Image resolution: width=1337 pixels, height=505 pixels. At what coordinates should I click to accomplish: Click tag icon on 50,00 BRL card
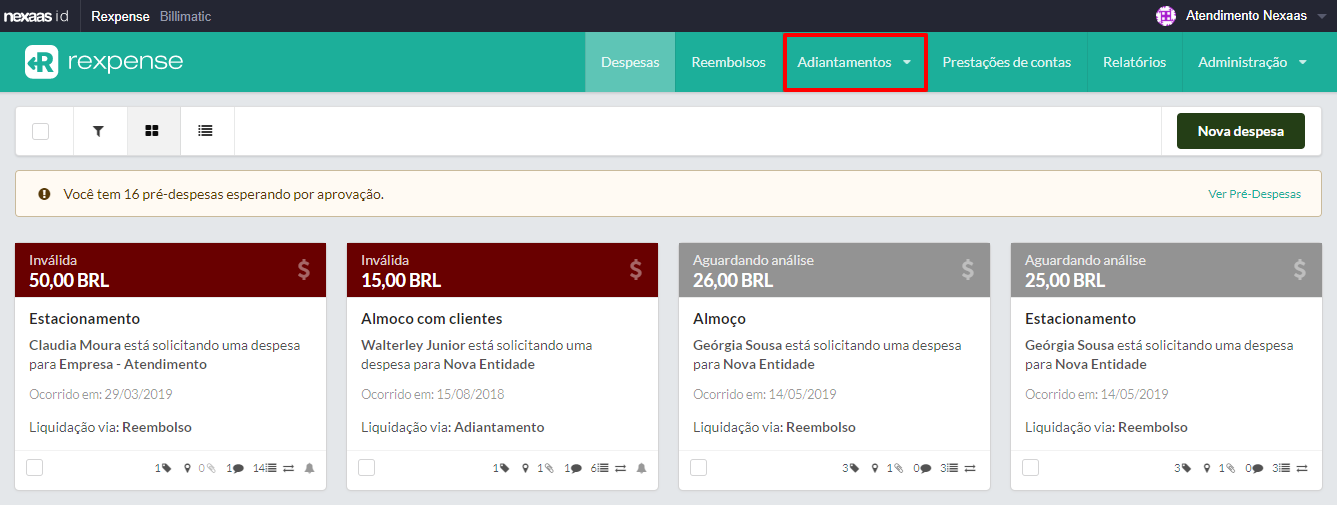point(165,468)
